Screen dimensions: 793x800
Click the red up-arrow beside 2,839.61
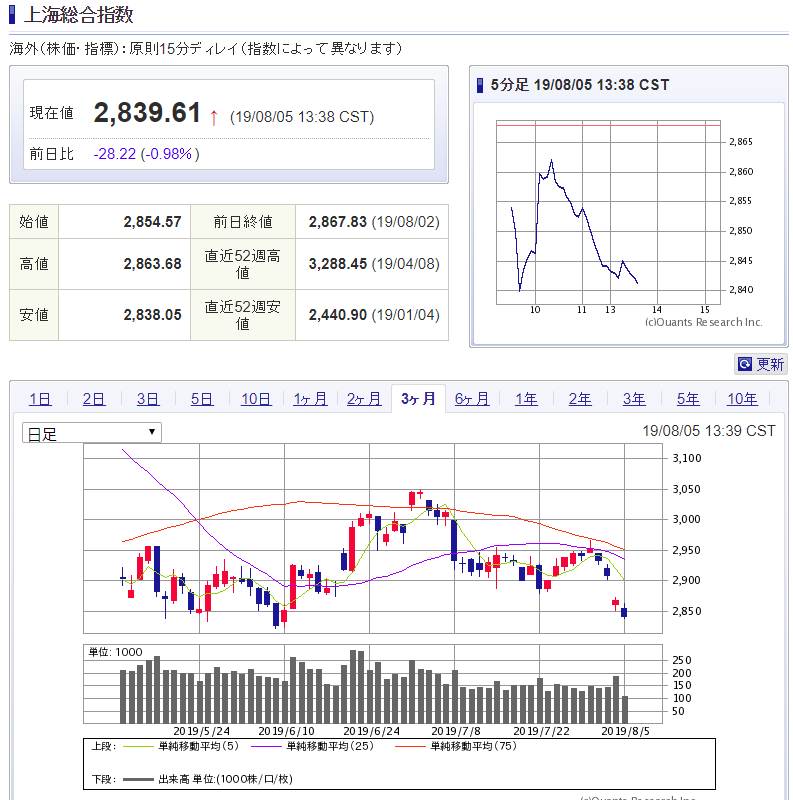(213, 116)
